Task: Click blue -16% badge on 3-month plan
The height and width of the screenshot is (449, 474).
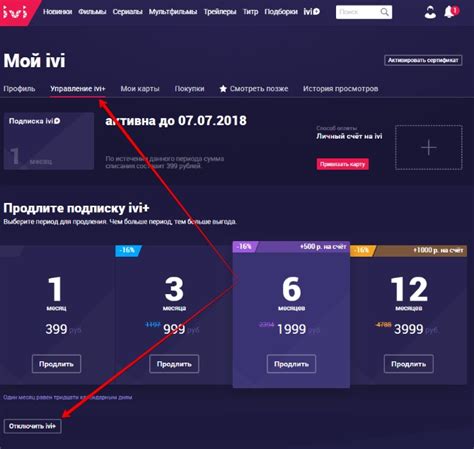Action: pyautogui.click(x=128, y=250)
